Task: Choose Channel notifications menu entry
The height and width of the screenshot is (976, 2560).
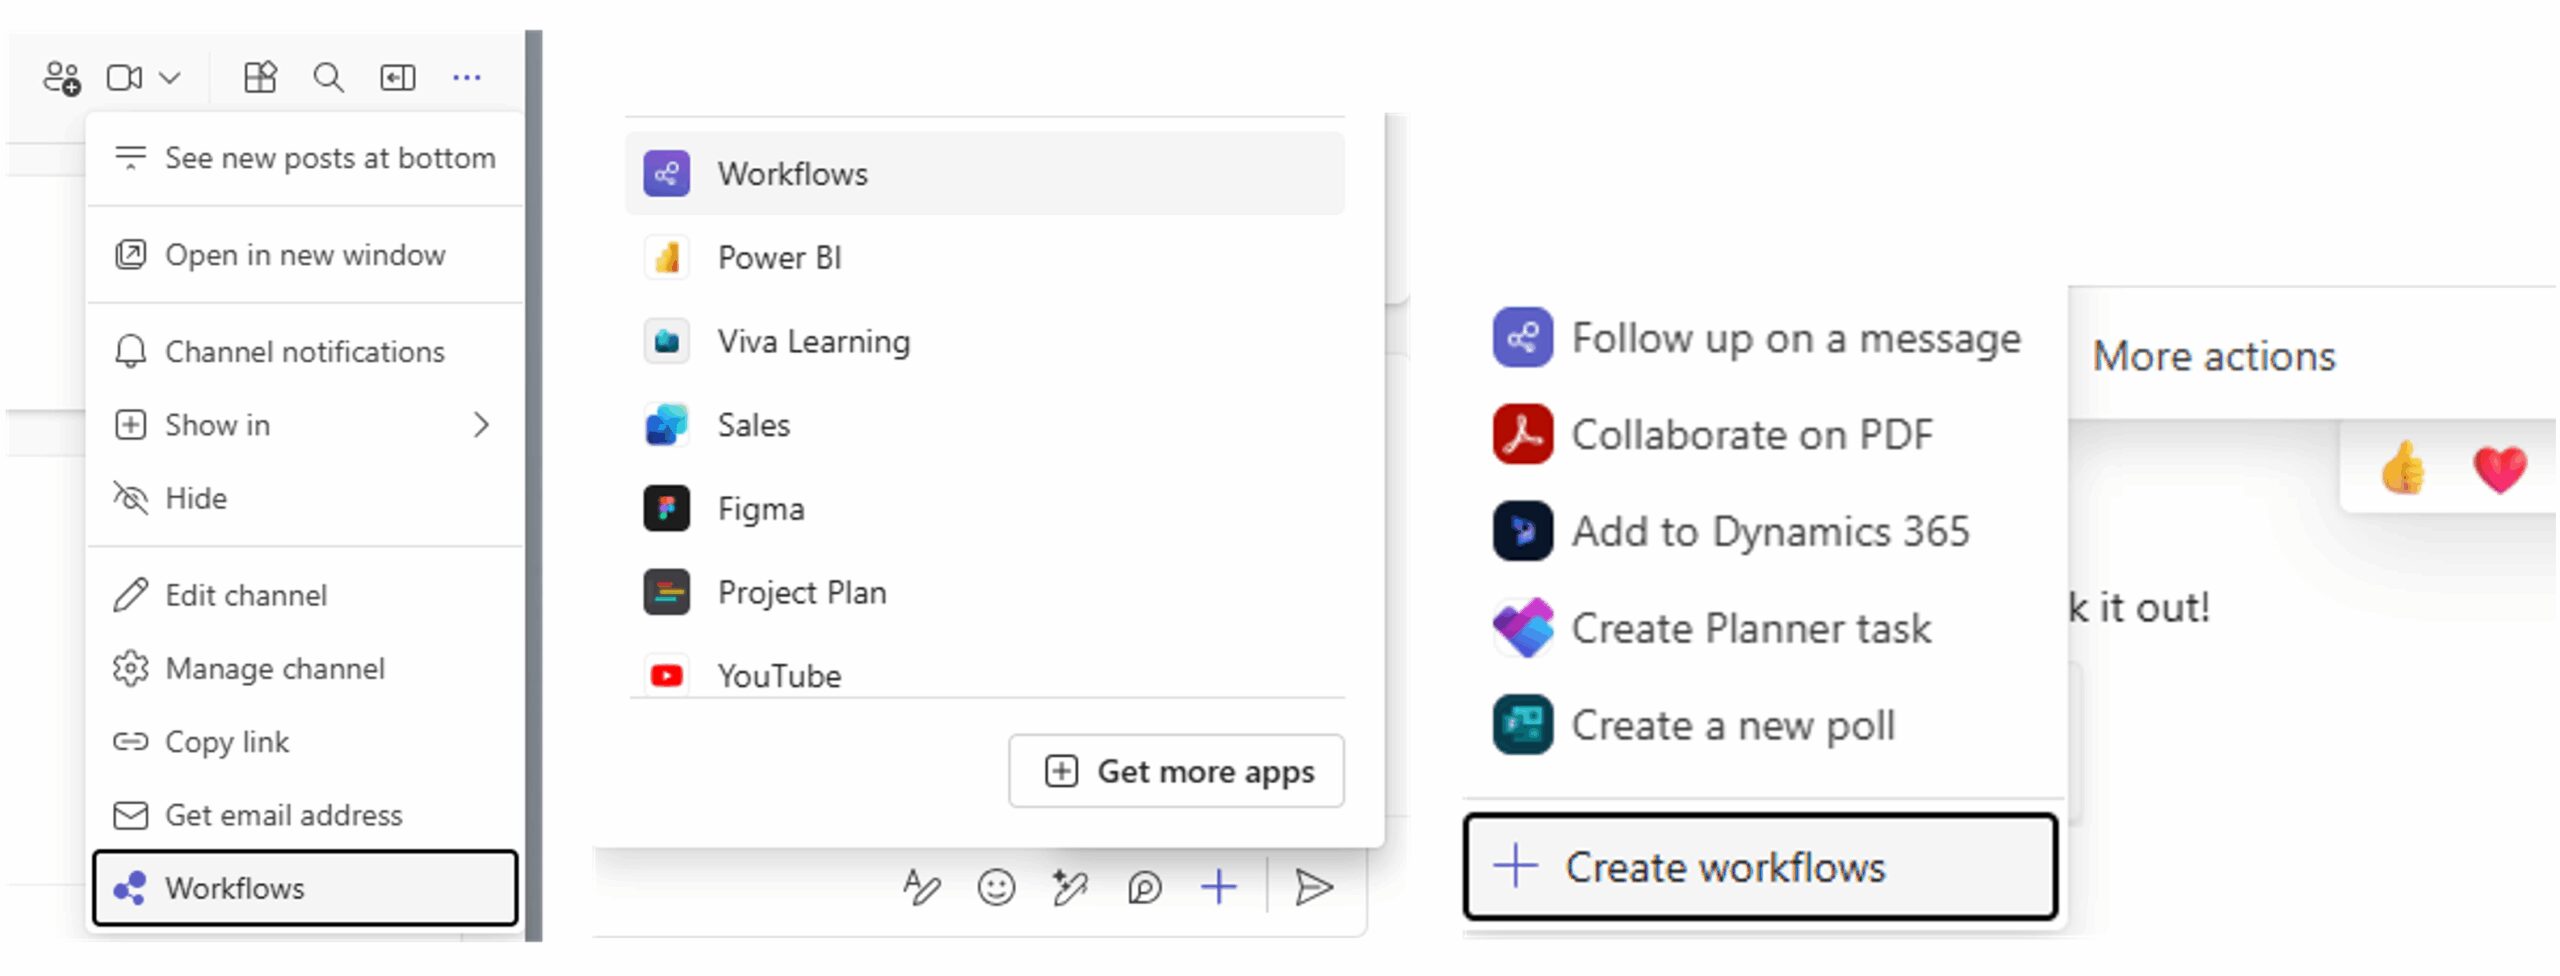Action: pos(304,352)
